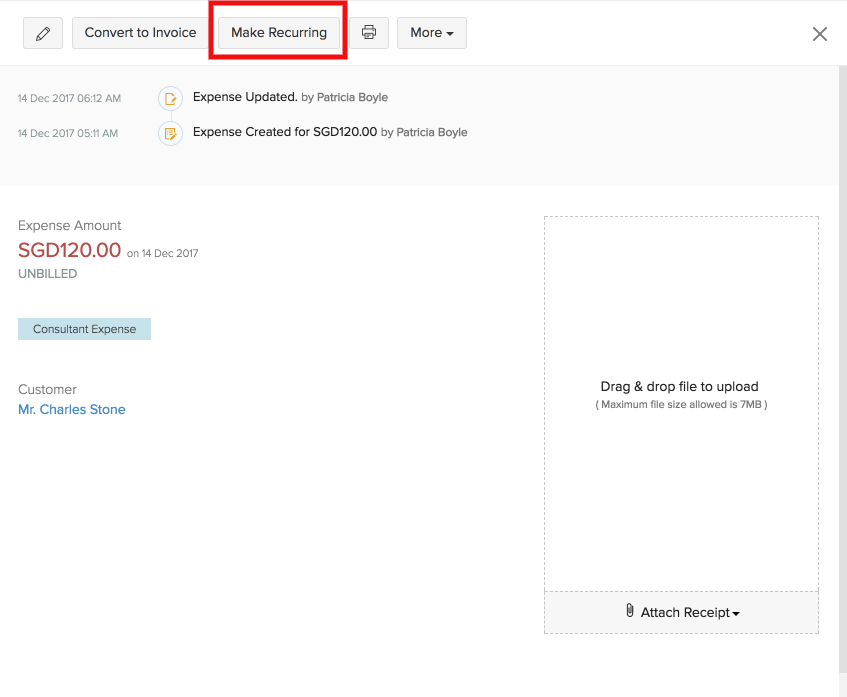This screenshot has width=847, height=697.
Task: Click the 14 Dec 2017 06:12 AM timestamp
Action: click(69, 98)
